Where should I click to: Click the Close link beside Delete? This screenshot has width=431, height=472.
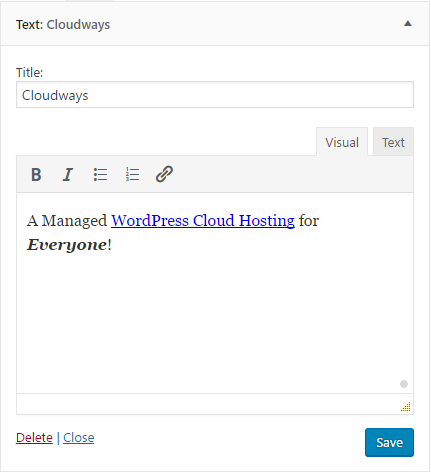click(x=79, y=437)
